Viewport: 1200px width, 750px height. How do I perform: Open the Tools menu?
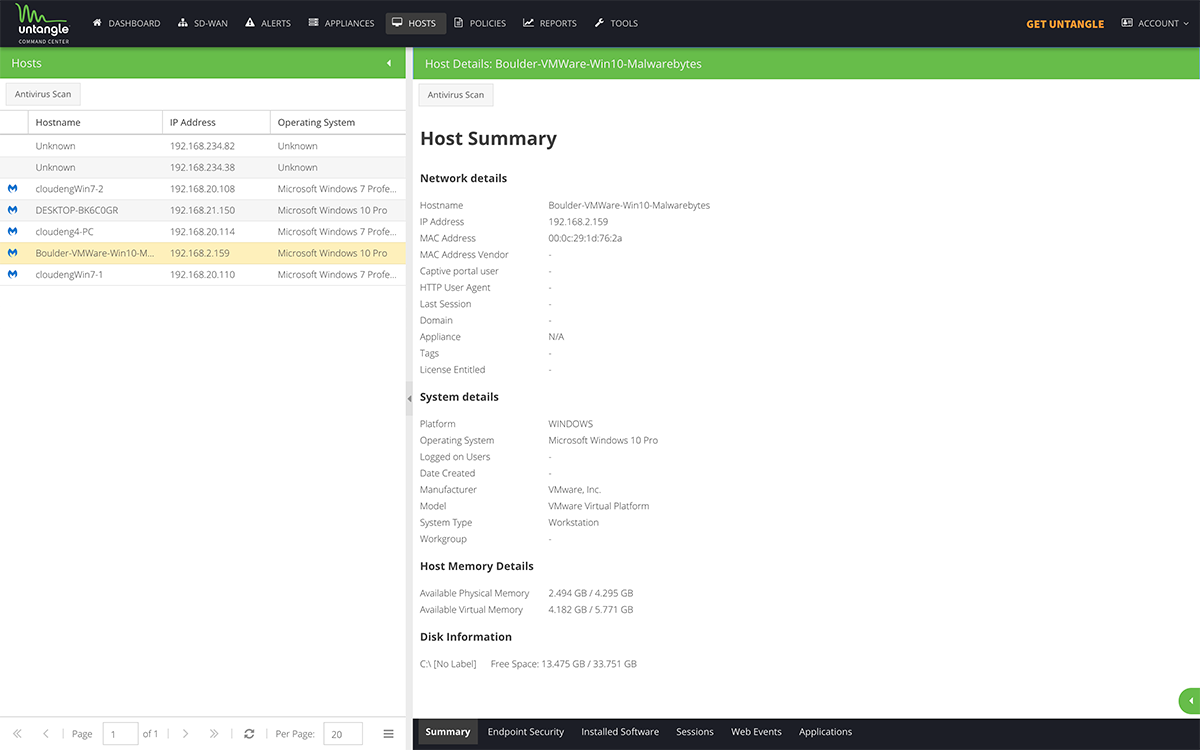[616, 23]
